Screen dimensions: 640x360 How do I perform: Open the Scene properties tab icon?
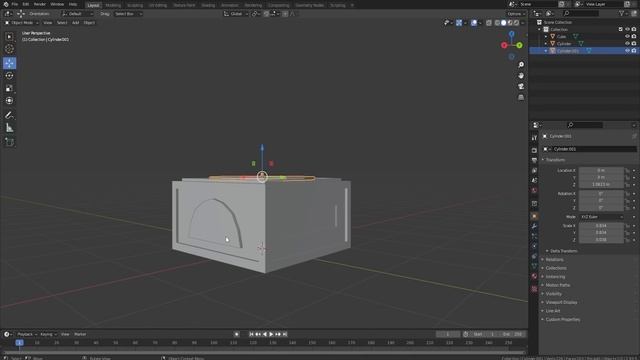(x=534, y=180)
